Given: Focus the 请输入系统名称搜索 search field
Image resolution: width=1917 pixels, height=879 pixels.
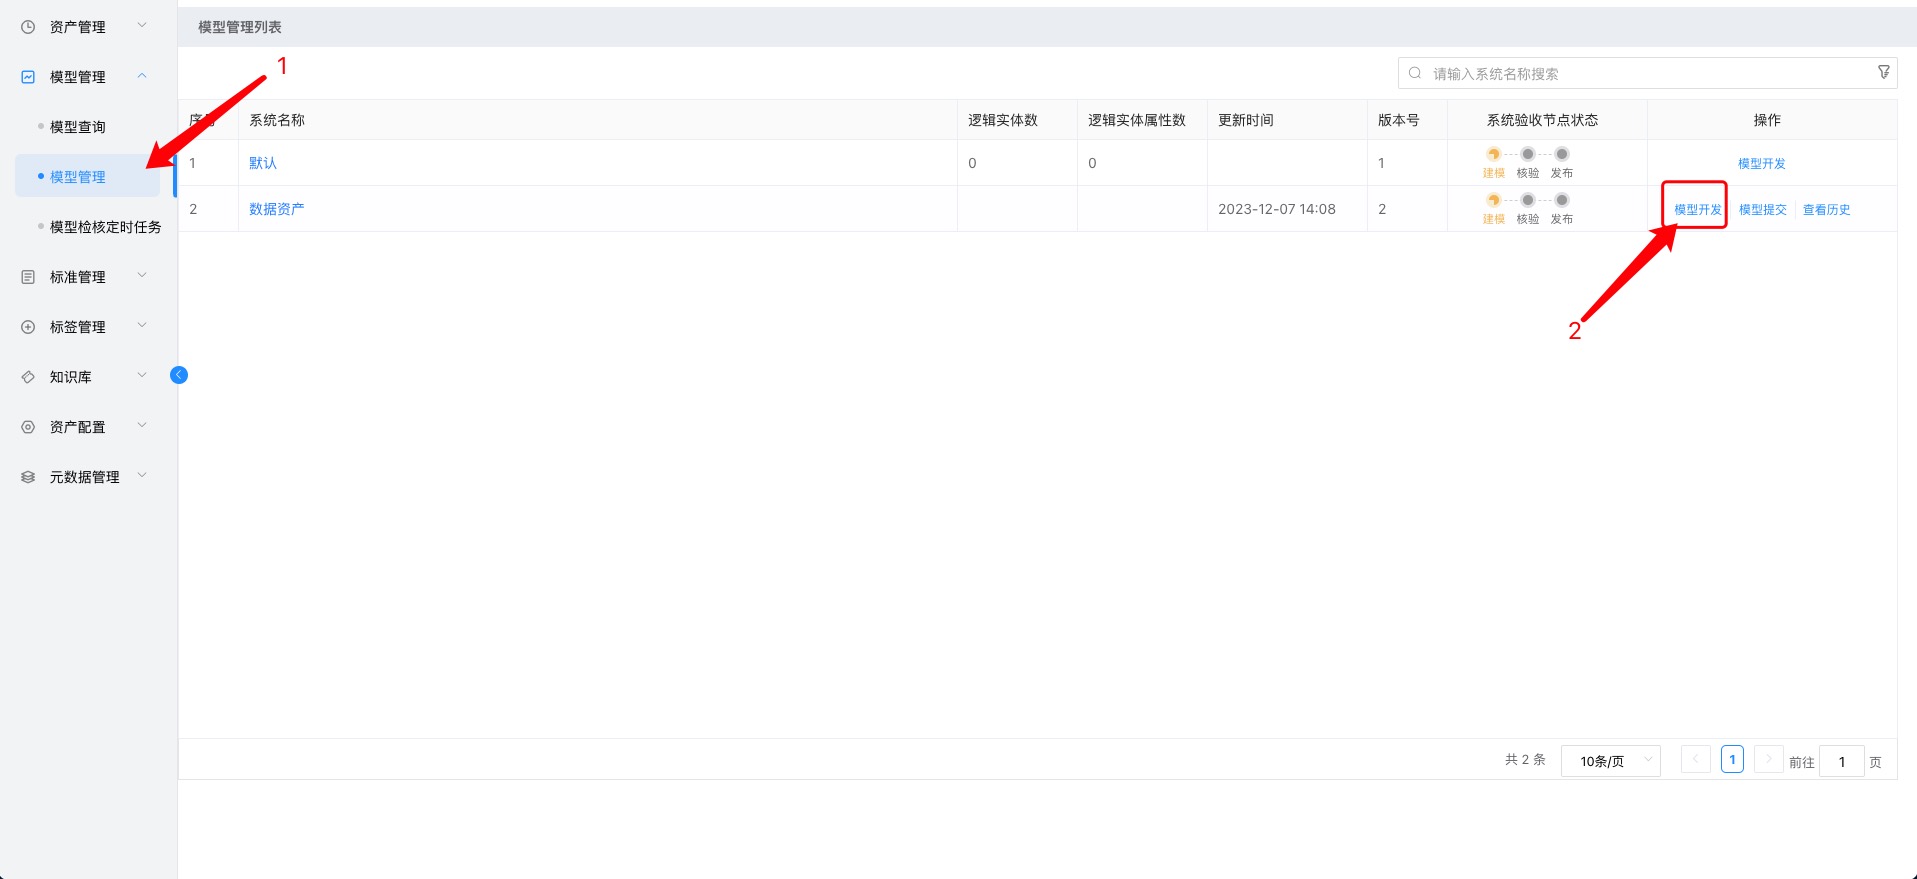Looking at the screenshot, I should coord(1647,73).
